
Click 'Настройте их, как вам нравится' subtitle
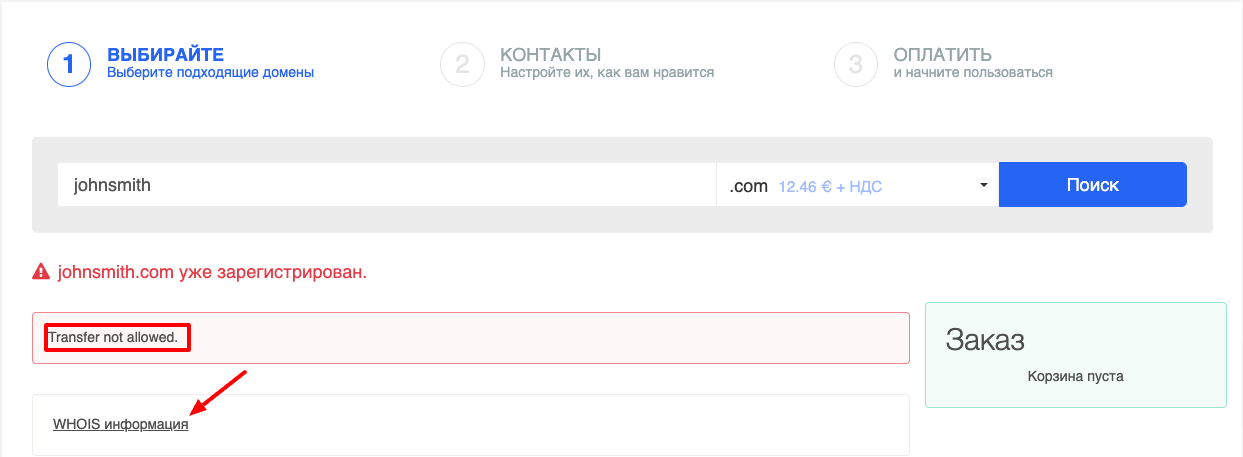607,73
